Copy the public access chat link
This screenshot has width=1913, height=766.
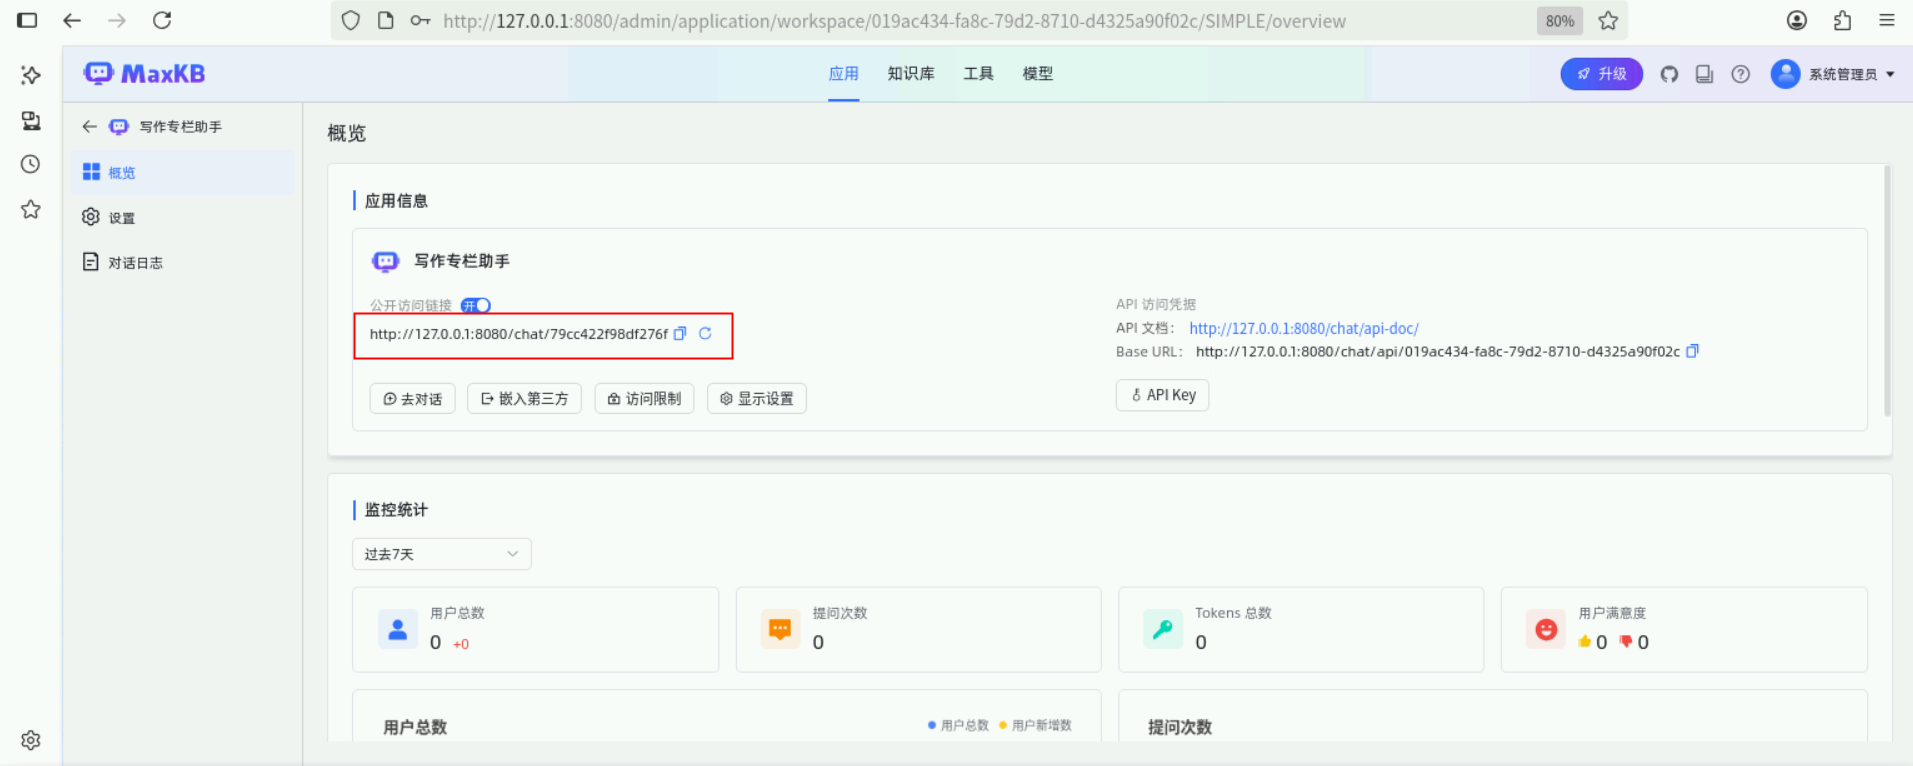[x=680, y=334]
